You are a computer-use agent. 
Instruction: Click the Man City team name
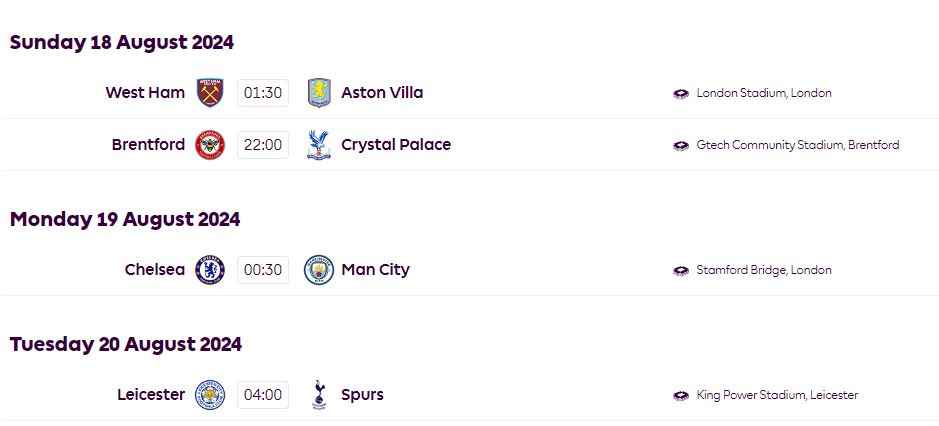(375, 270)
